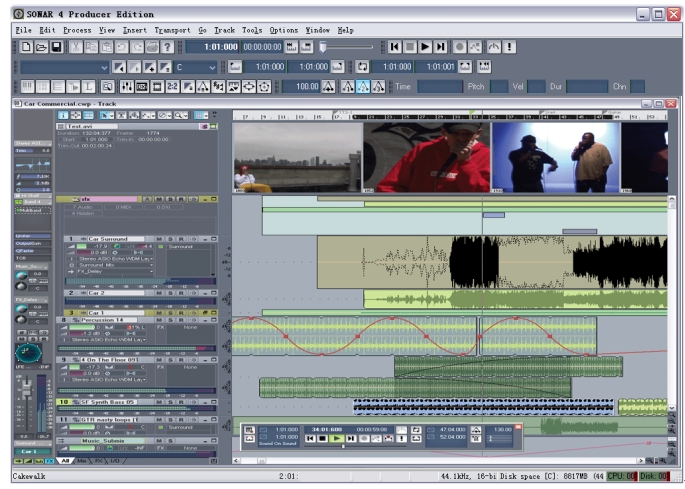Click the magnifier view icon in the views toolbar
The width and height of the screenshot is (685, 489).
pyautogui.click(x=107, y=87)
